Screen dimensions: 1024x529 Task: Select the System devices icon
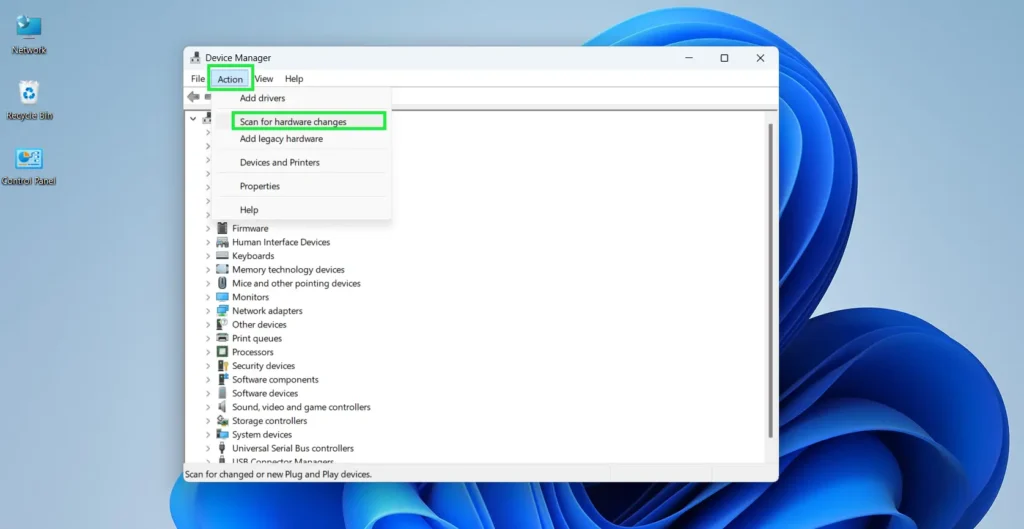222,434
